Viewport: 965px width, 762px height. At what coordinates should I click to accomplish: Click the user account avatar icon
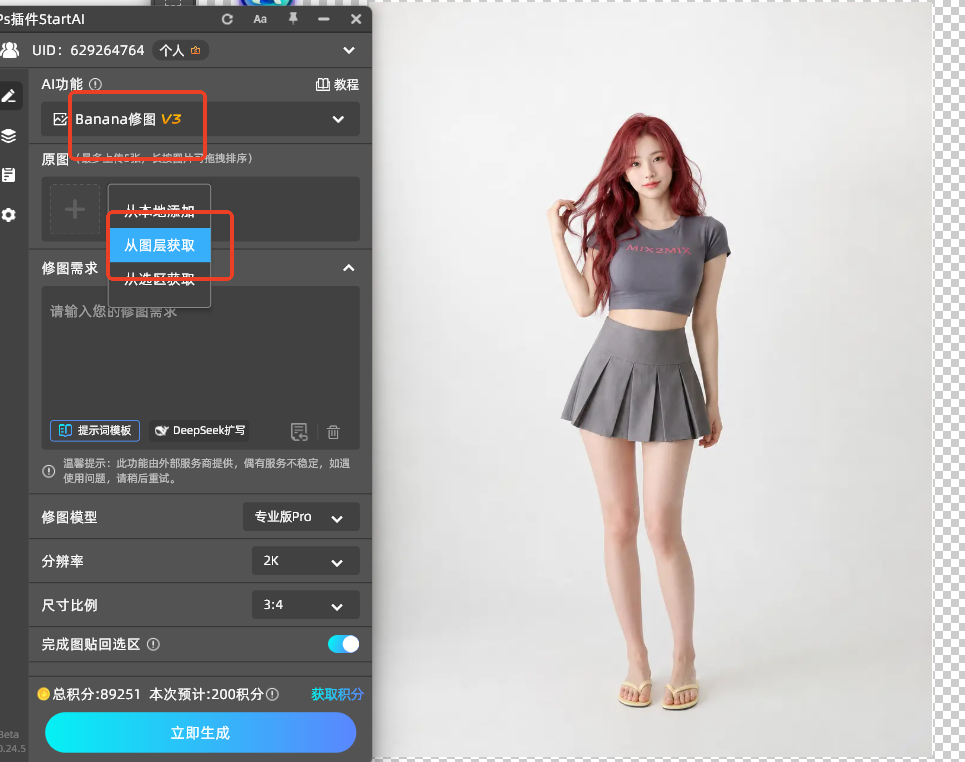coord(10,50)
